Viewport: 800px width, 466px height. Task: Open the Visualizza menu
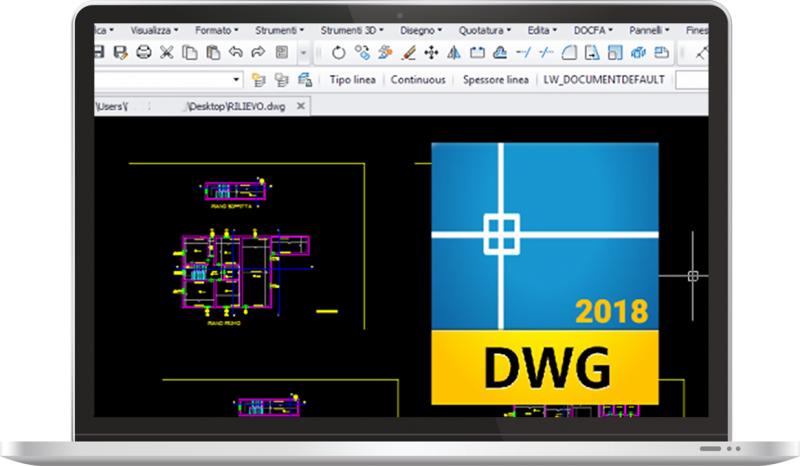click(x=154, y=31)
